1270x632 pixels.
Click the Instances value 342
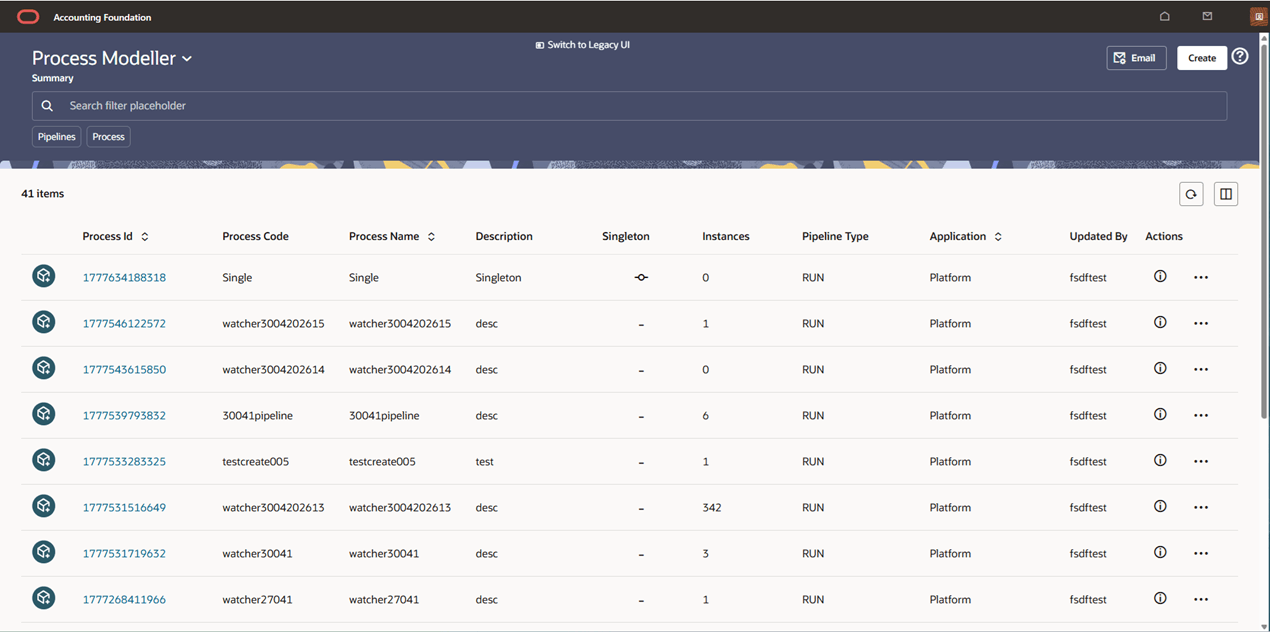pos(712,507)
